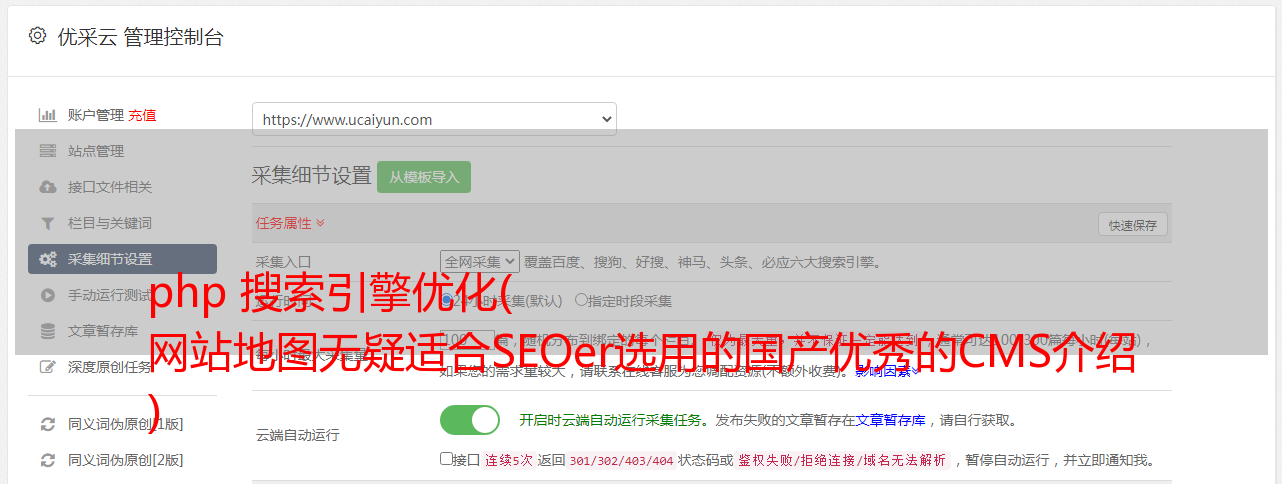The height and width of the screenshot is (484, 1282).
Task: Click the refresh icon for 同义词伪原创[1版]
Action: click(47, 424)
